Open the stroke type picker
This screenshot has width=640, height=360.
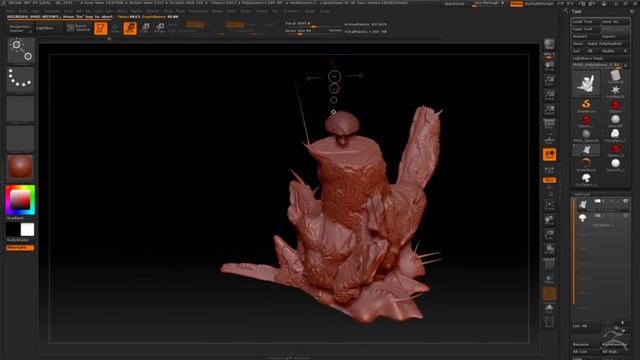(x=20, y=79)
